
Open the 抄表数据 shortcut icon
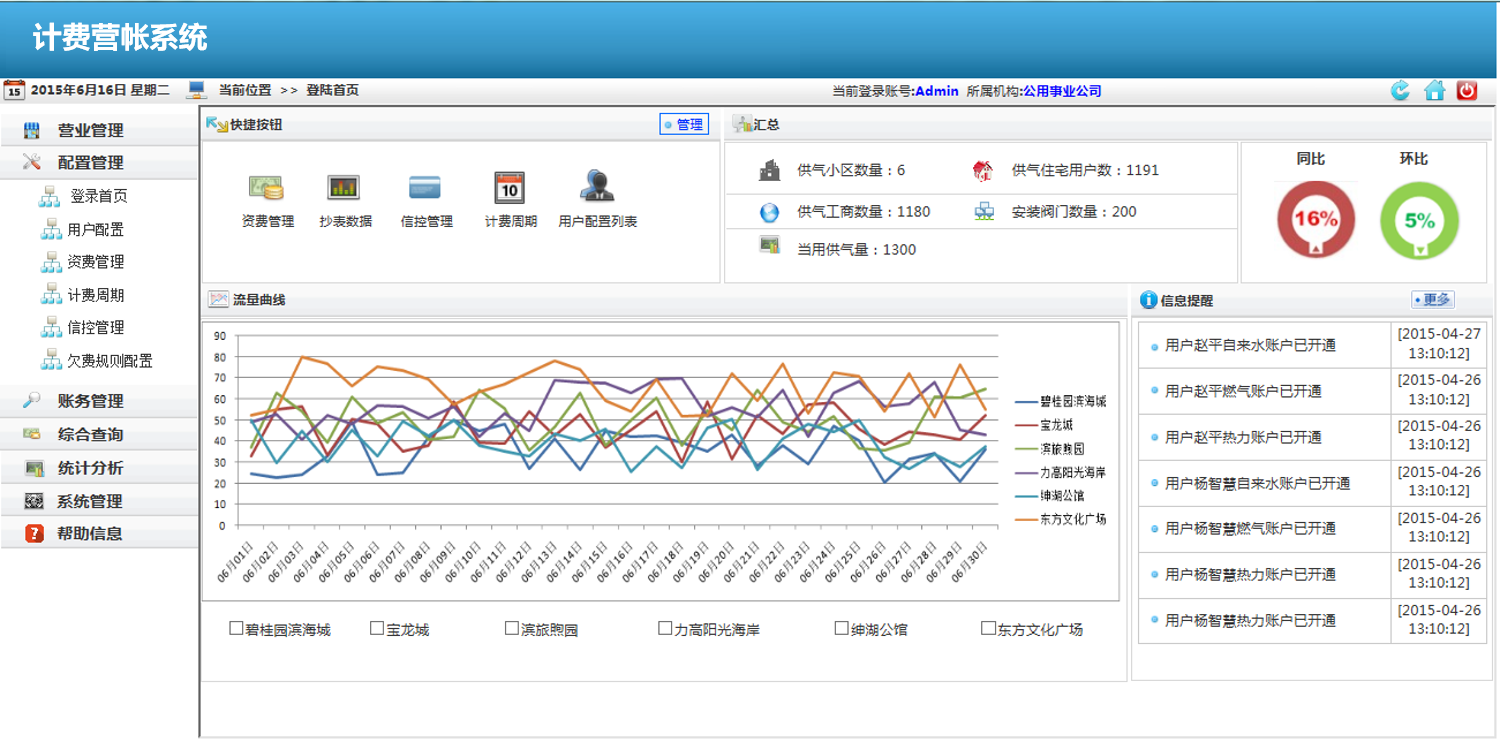[x=343, y=187]
